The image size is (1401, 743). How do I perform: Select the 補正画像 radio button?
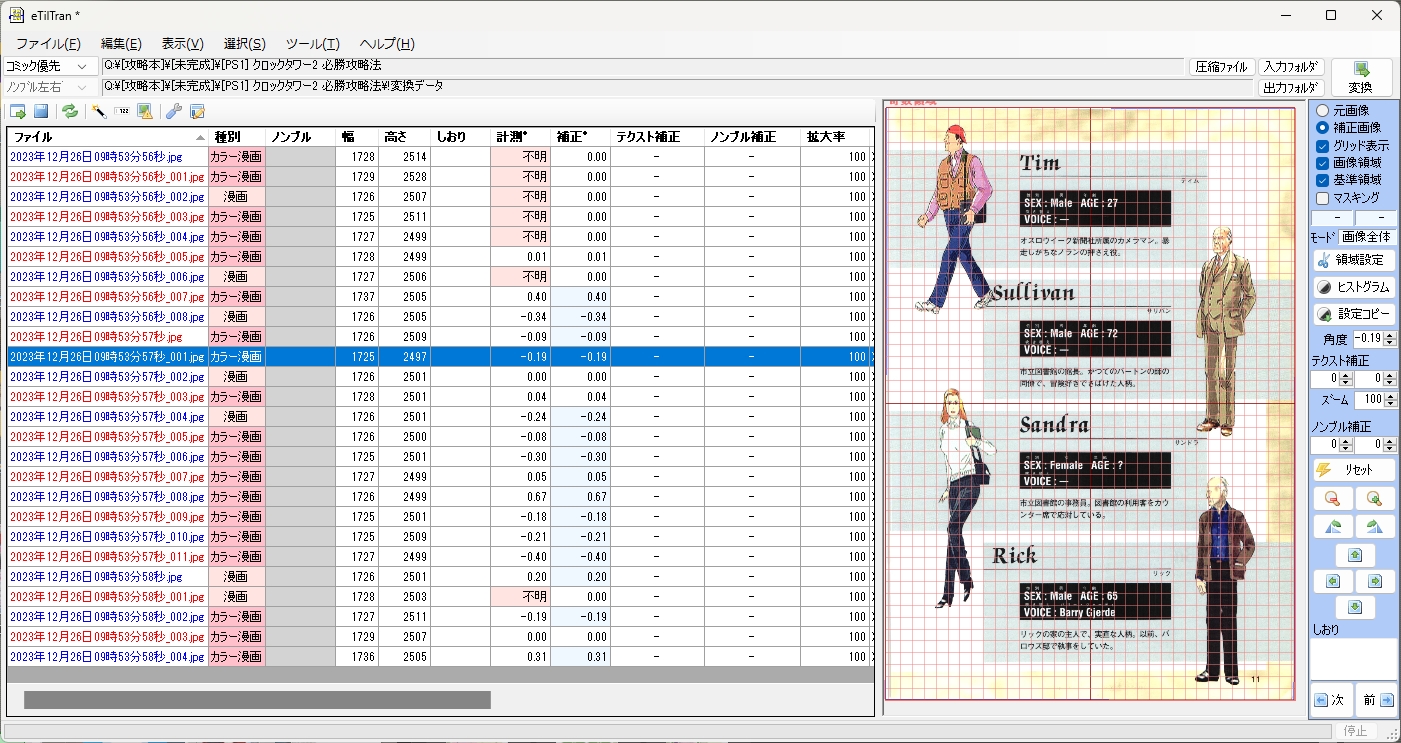click(1323, 128)
